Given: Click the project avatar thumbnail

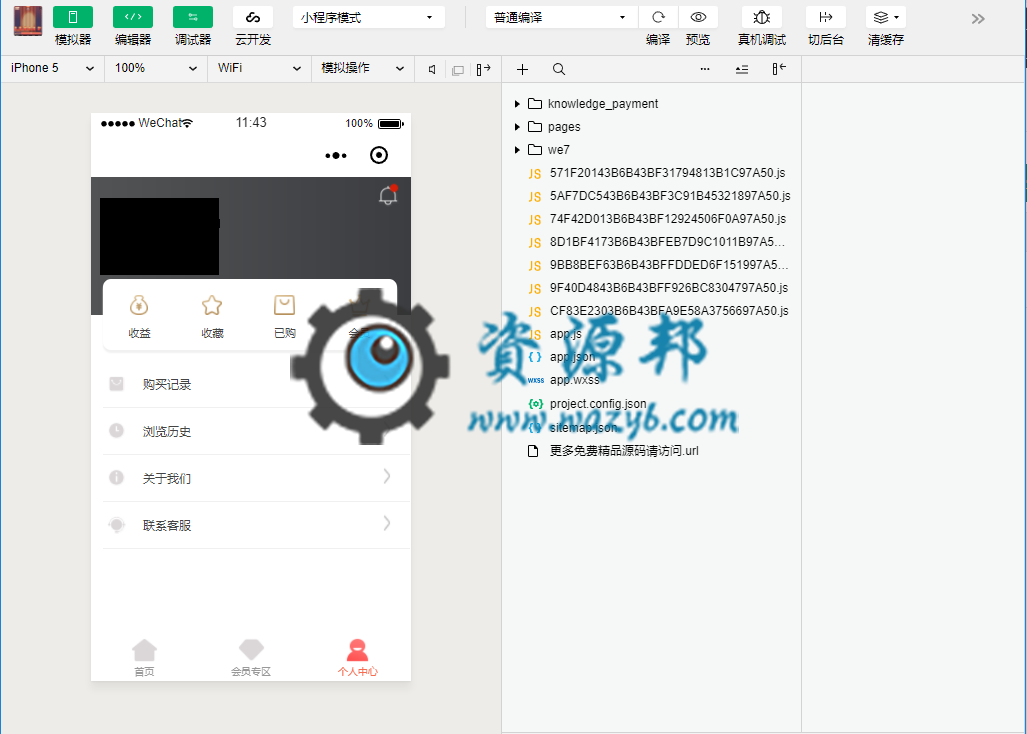Looking at the screenshot, I should (x=28, y=21).
